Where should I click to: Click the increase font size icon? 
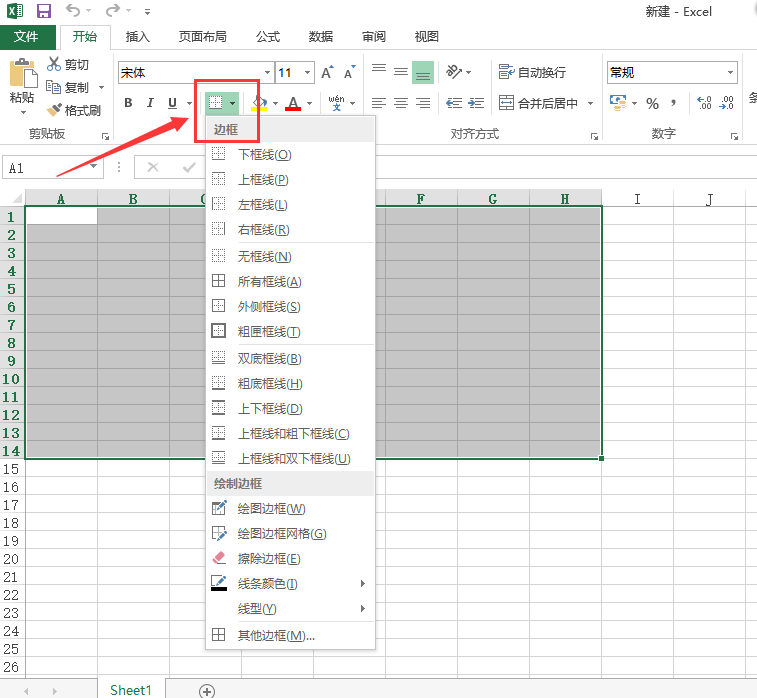click(327, 73)
